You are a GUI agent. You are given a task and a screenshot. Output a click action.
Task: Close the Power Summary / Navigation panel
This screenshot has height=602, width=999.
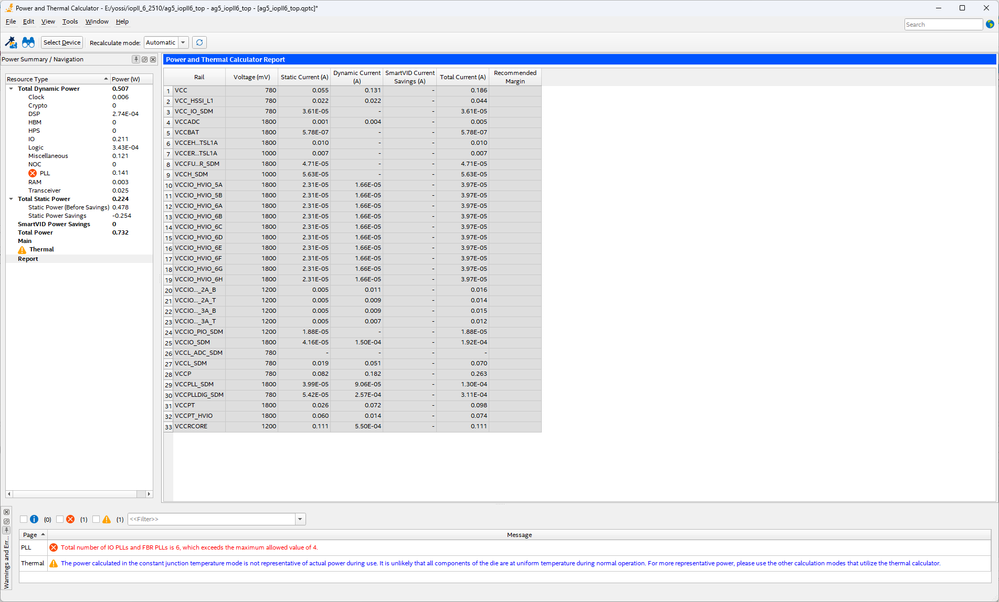pyautogui.click(x=153, y=59)
